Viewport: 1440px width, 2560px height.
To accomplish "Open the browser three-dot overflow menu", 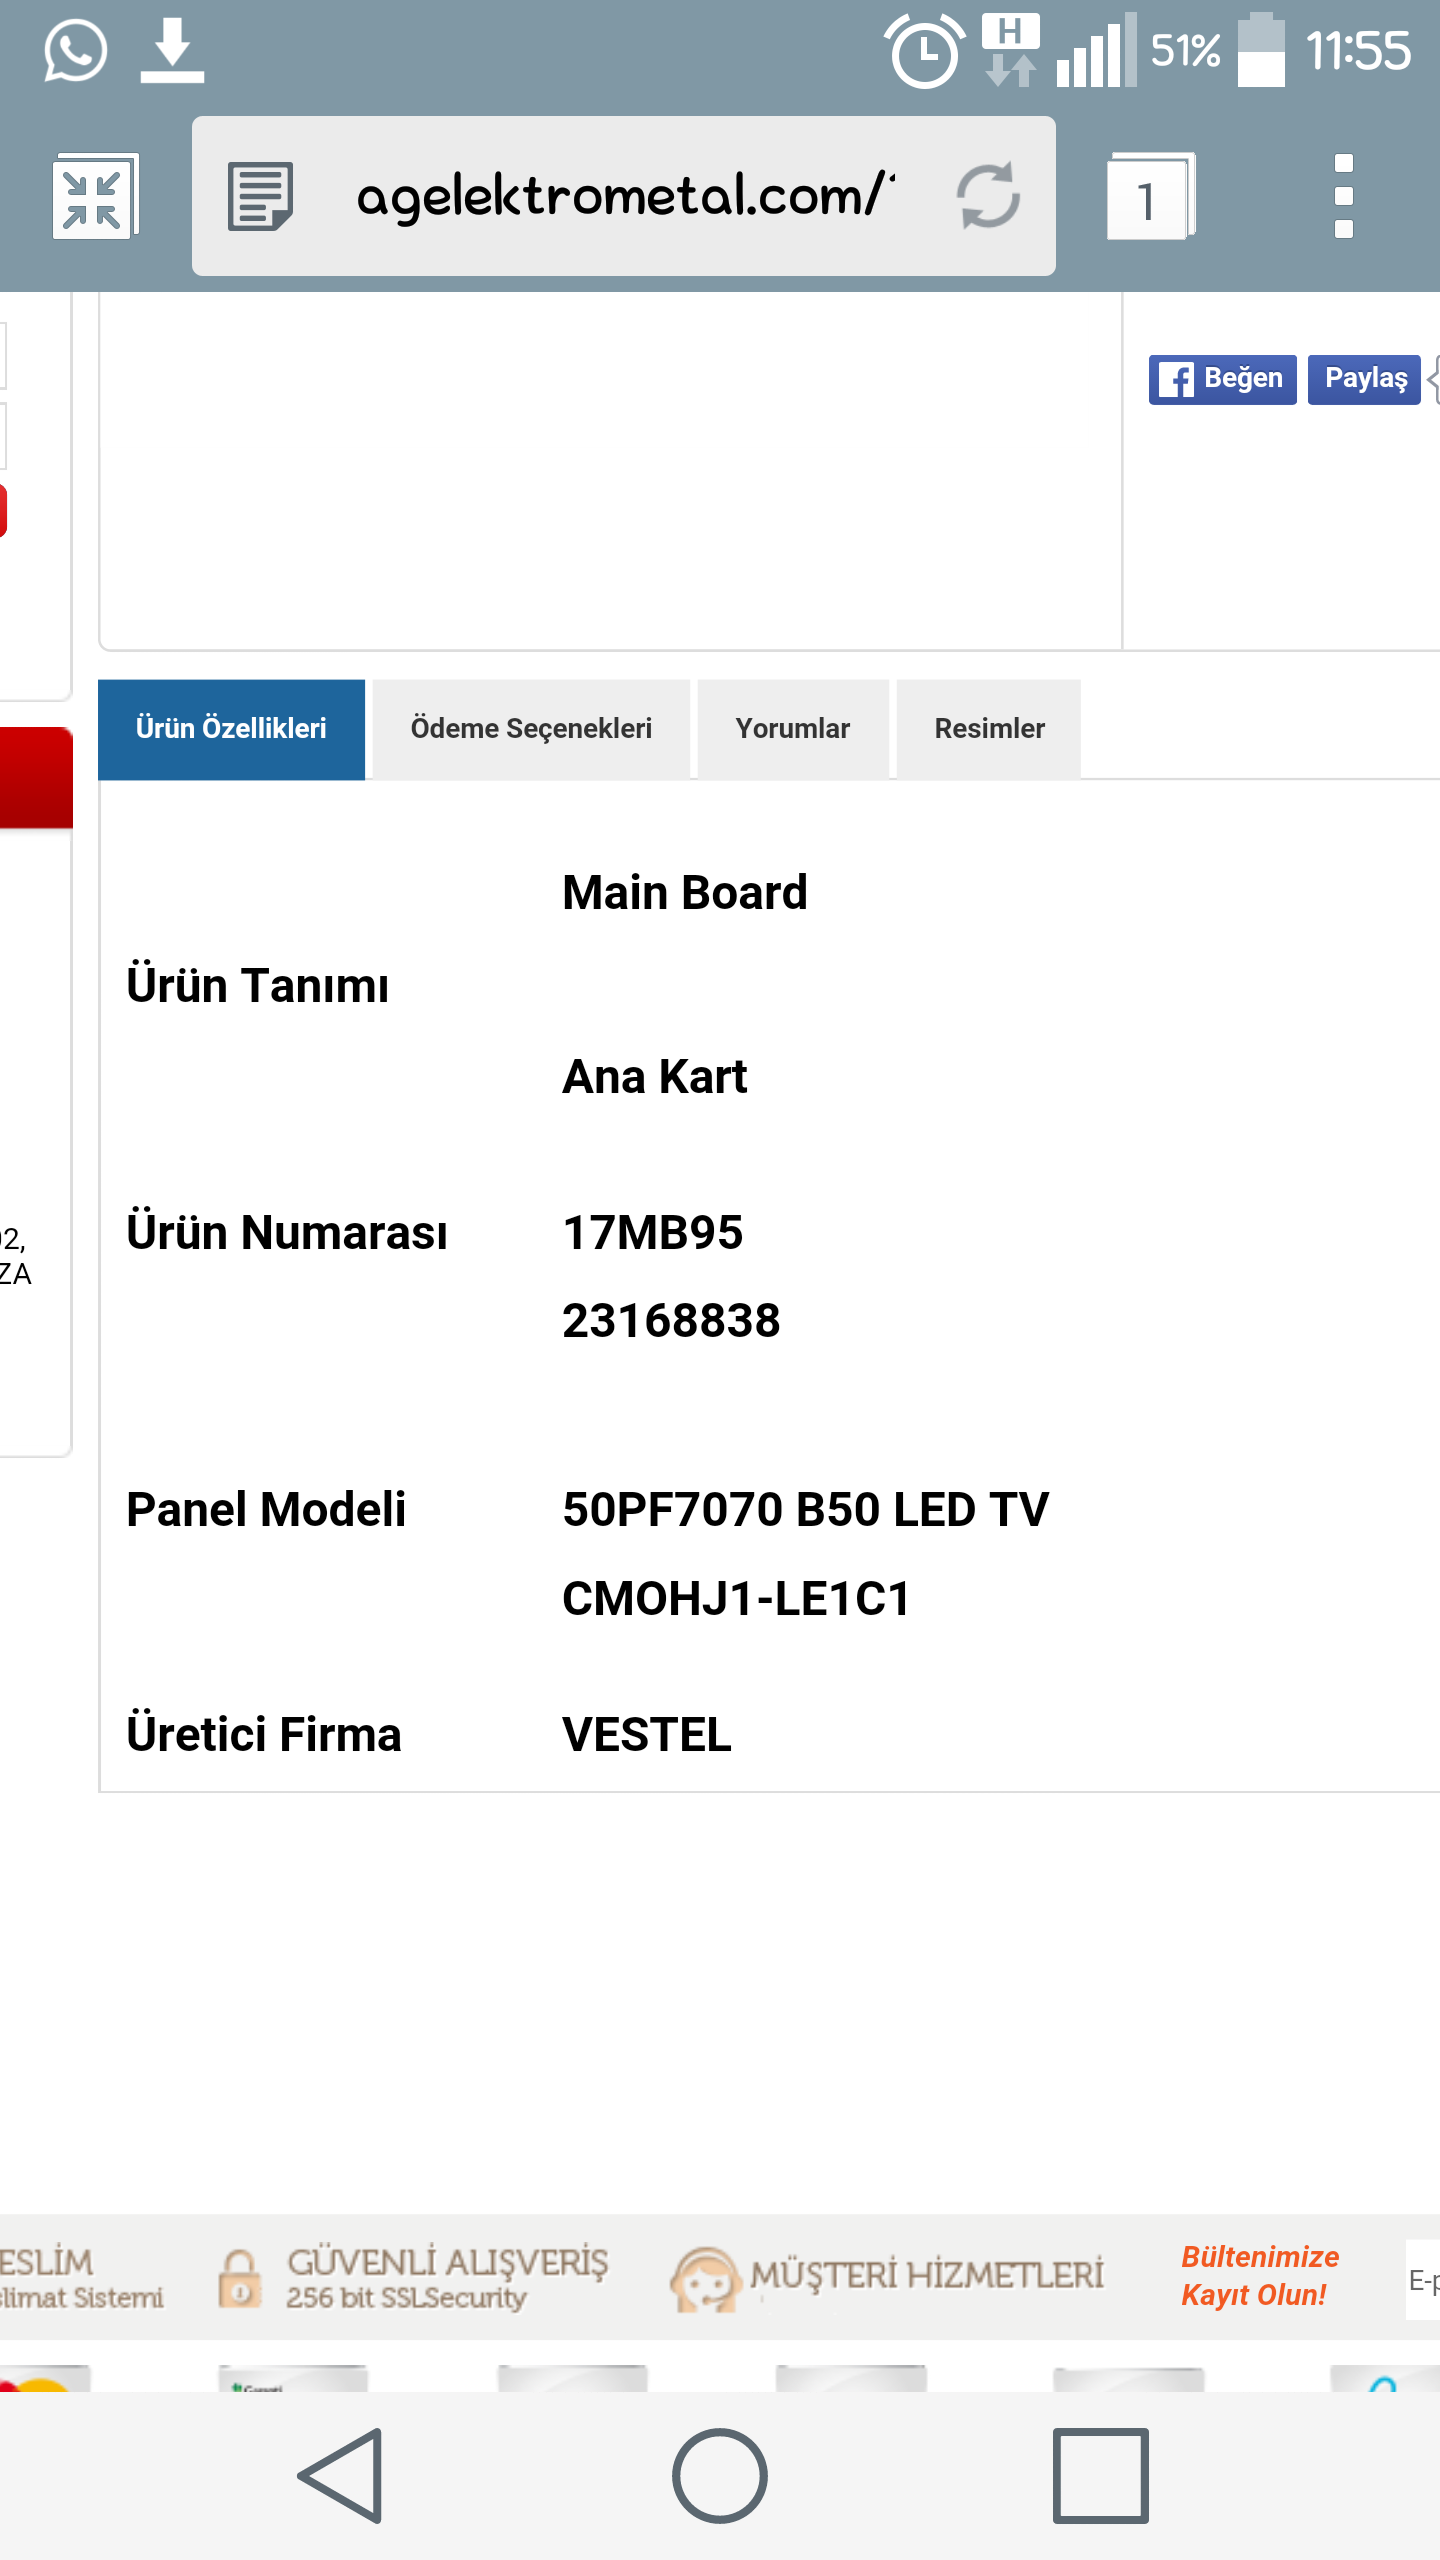I will [1344, 196].
